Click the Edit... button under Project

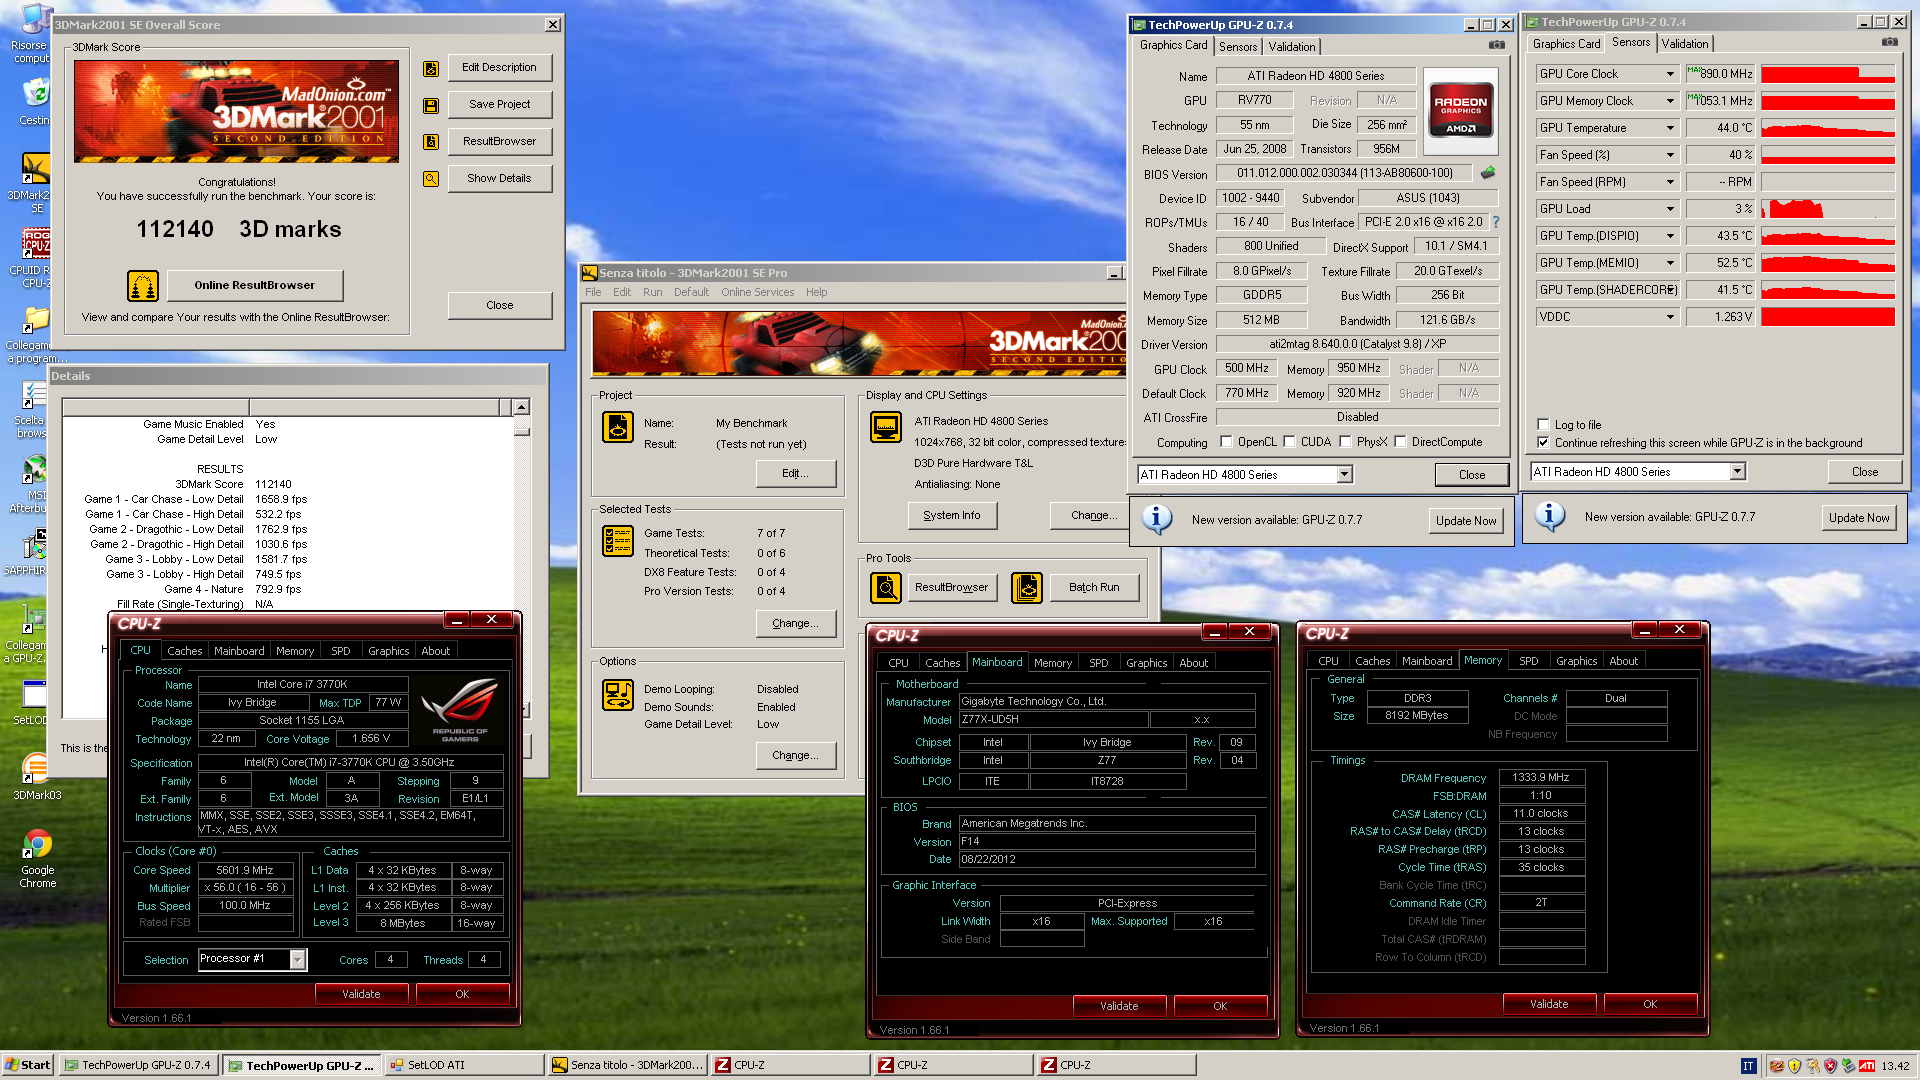tap(795, 473)
